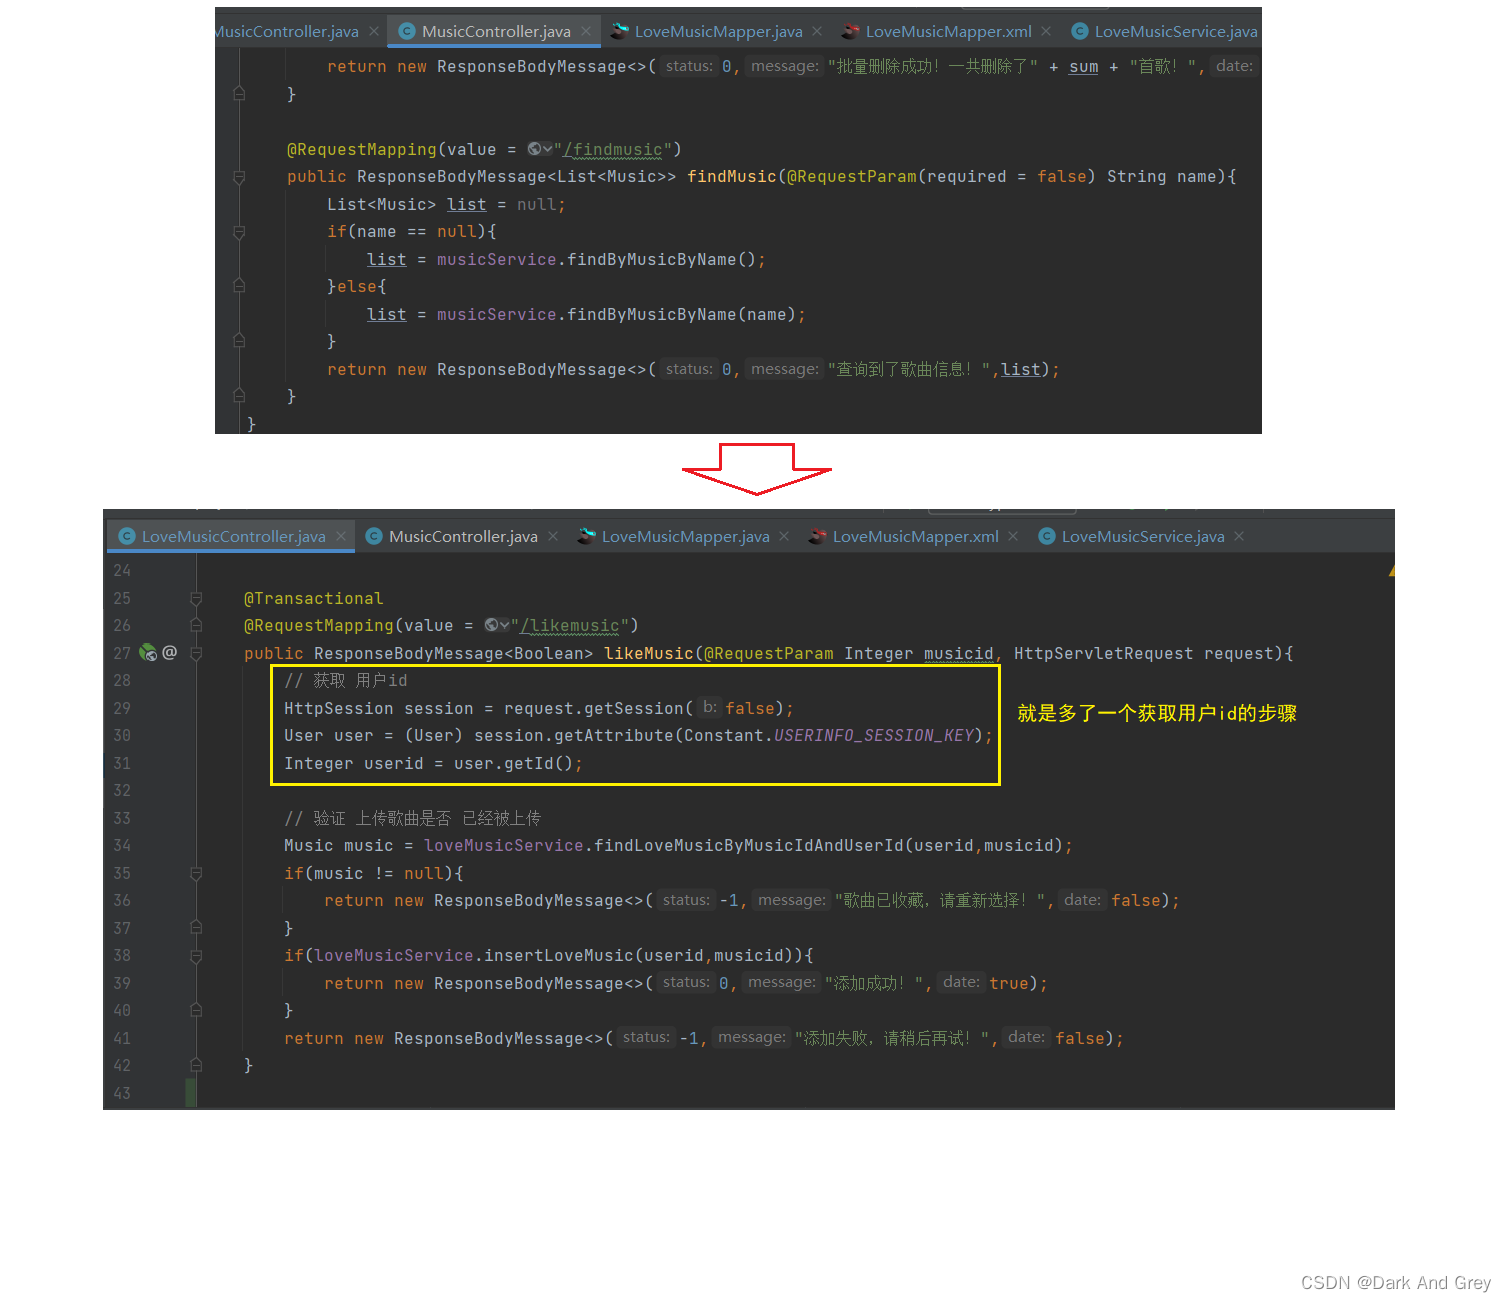Follow the "/likemusic" URL mapping link
Image resolution: width=1507 pixels, height=1302 pixels.
pyautogui.click(x=569, y=625)
